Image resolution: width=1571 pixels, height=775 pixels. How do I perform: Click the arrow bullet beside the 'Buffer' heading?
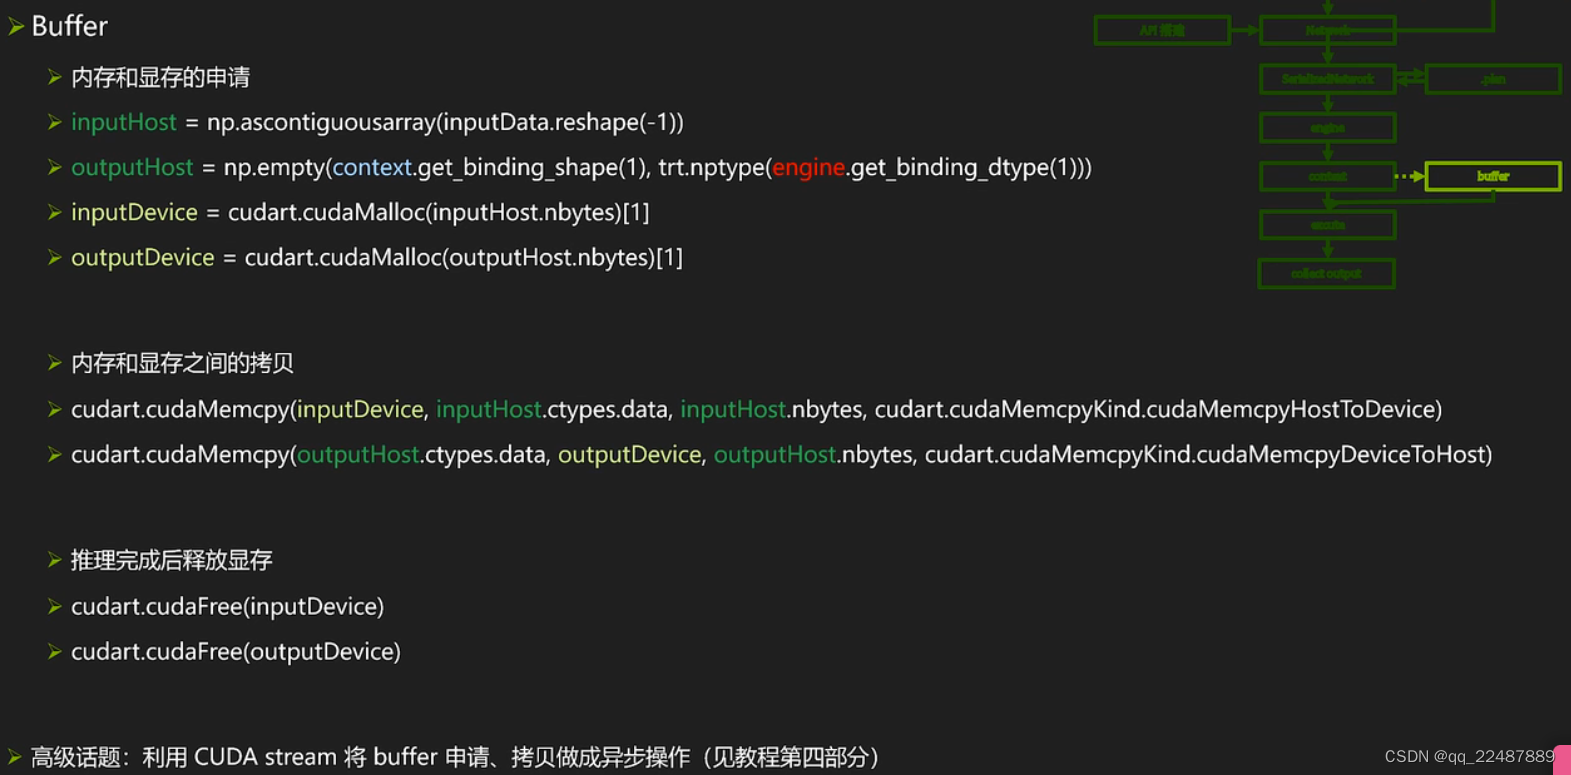point(16,27)
